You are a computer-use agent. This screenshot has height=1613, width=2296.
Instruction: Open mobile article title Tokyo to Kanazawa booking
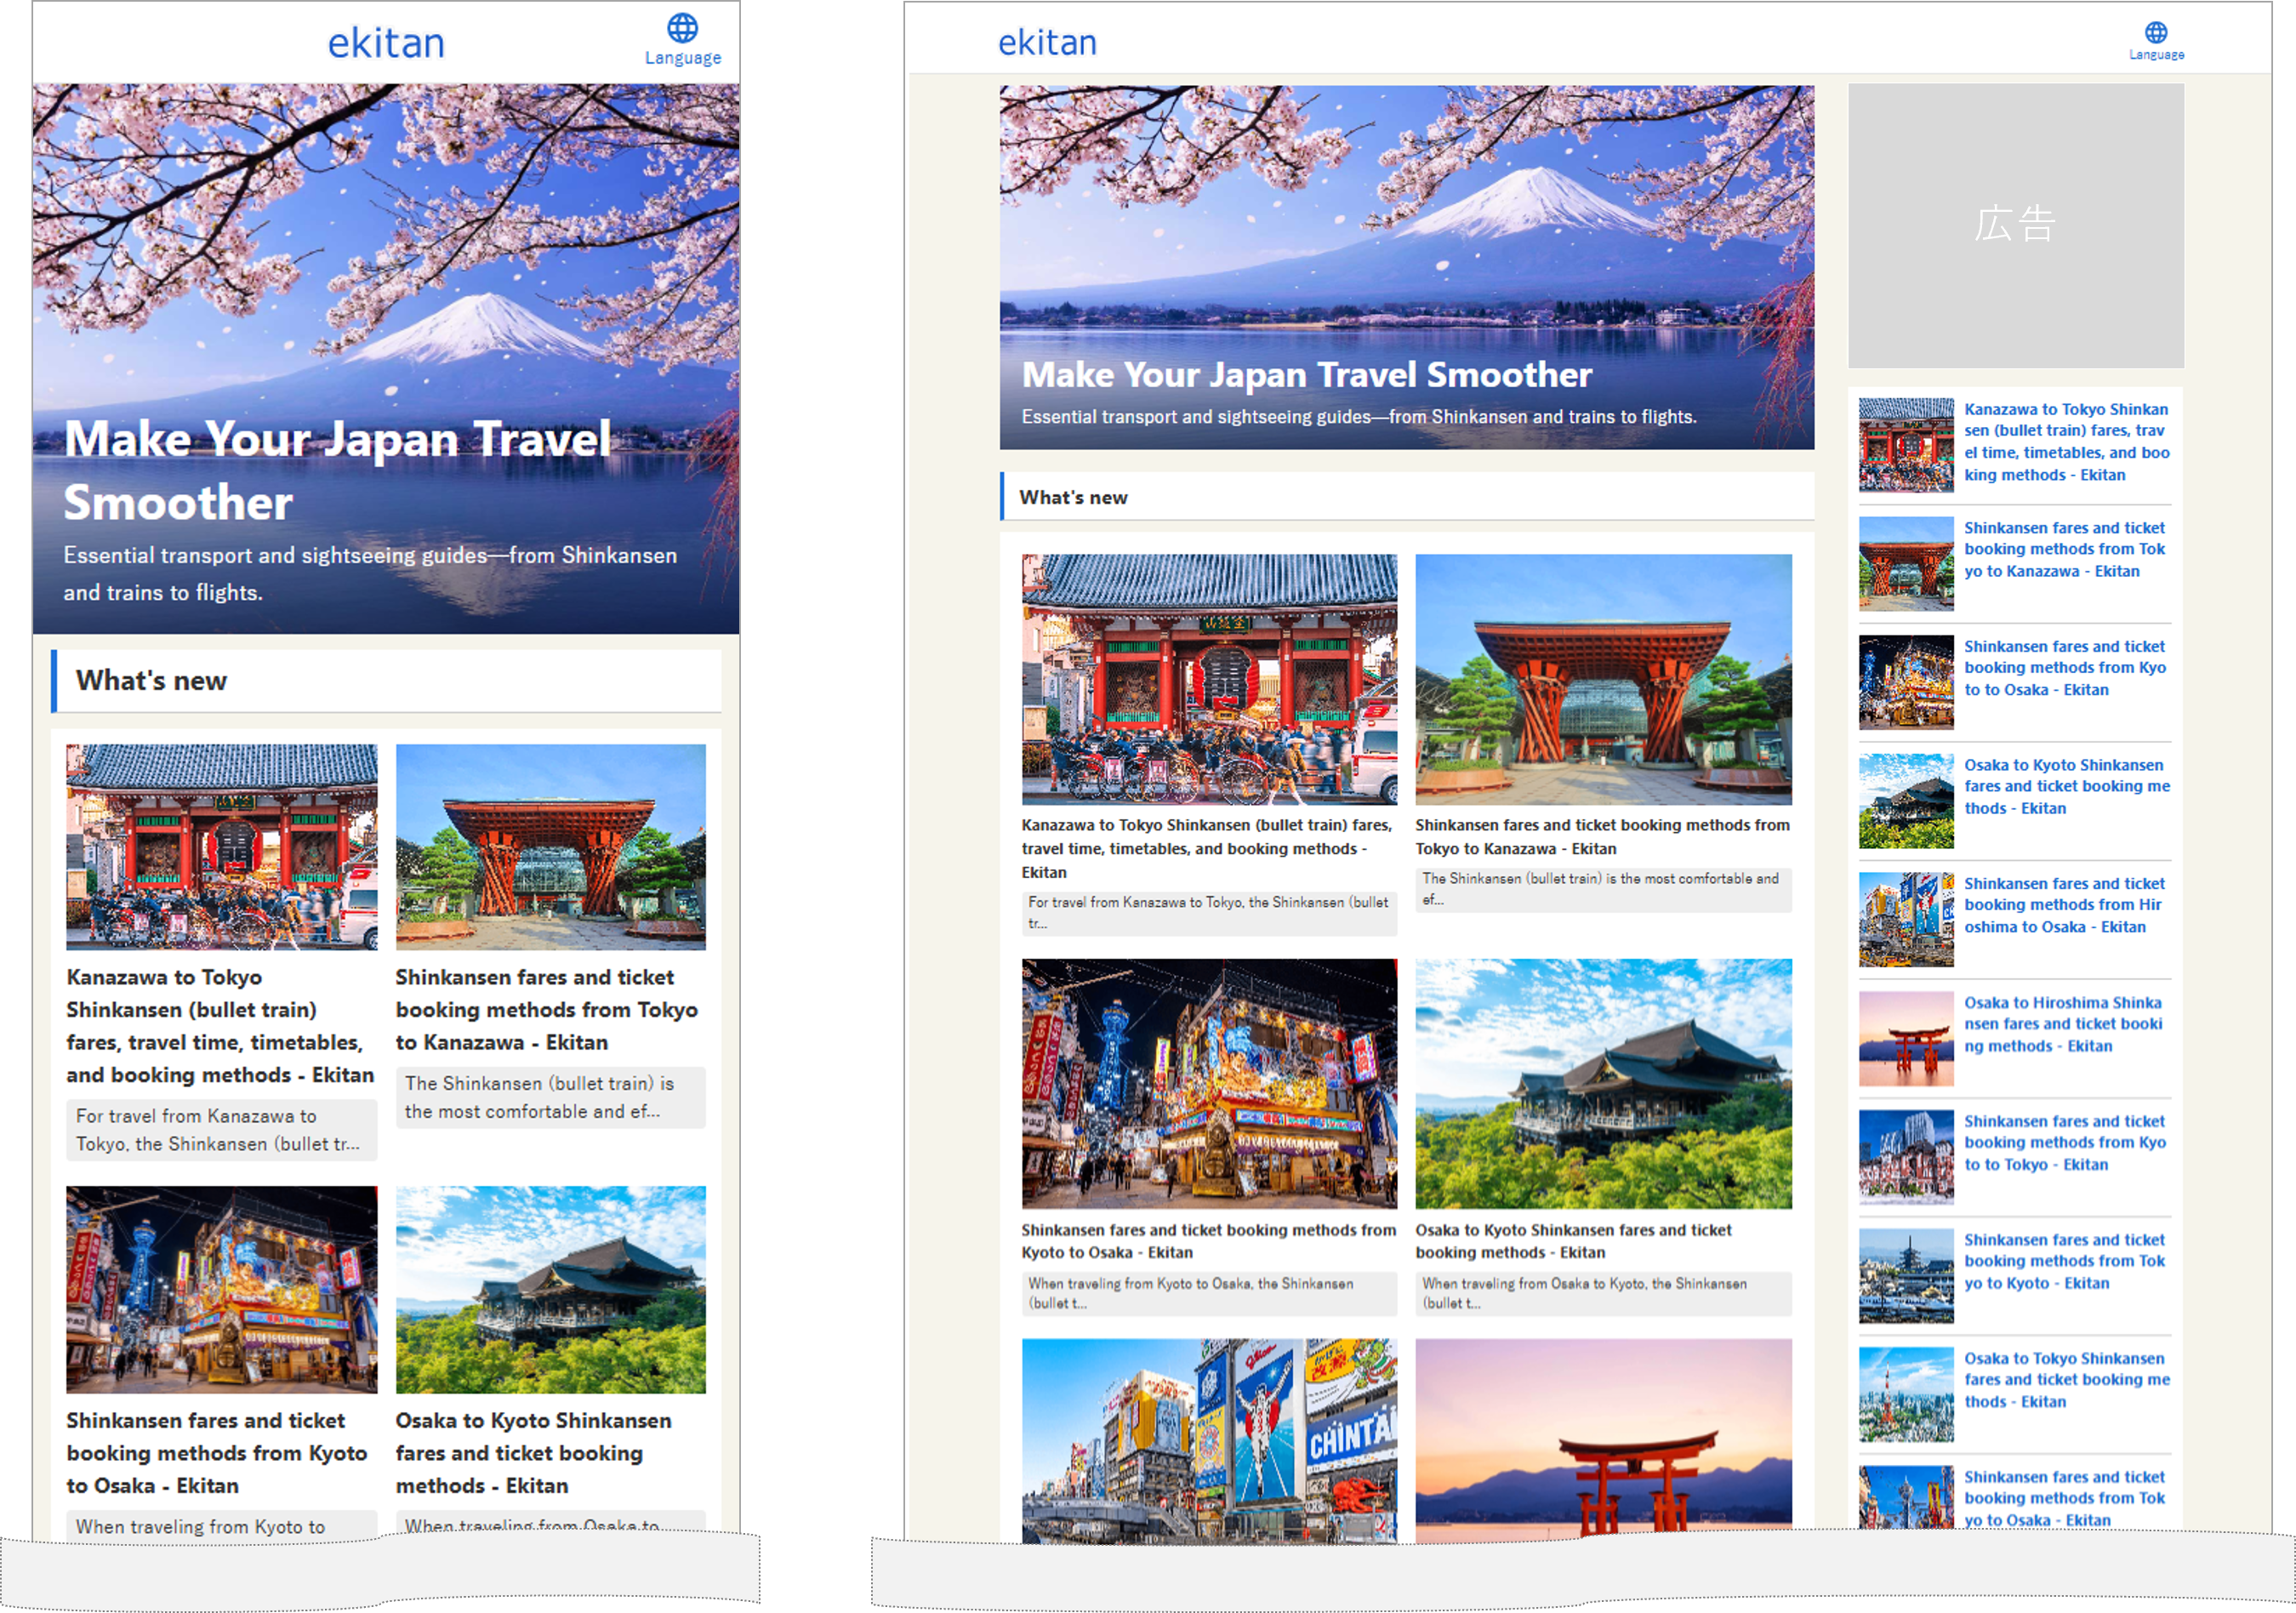[x=546, y=1009]
